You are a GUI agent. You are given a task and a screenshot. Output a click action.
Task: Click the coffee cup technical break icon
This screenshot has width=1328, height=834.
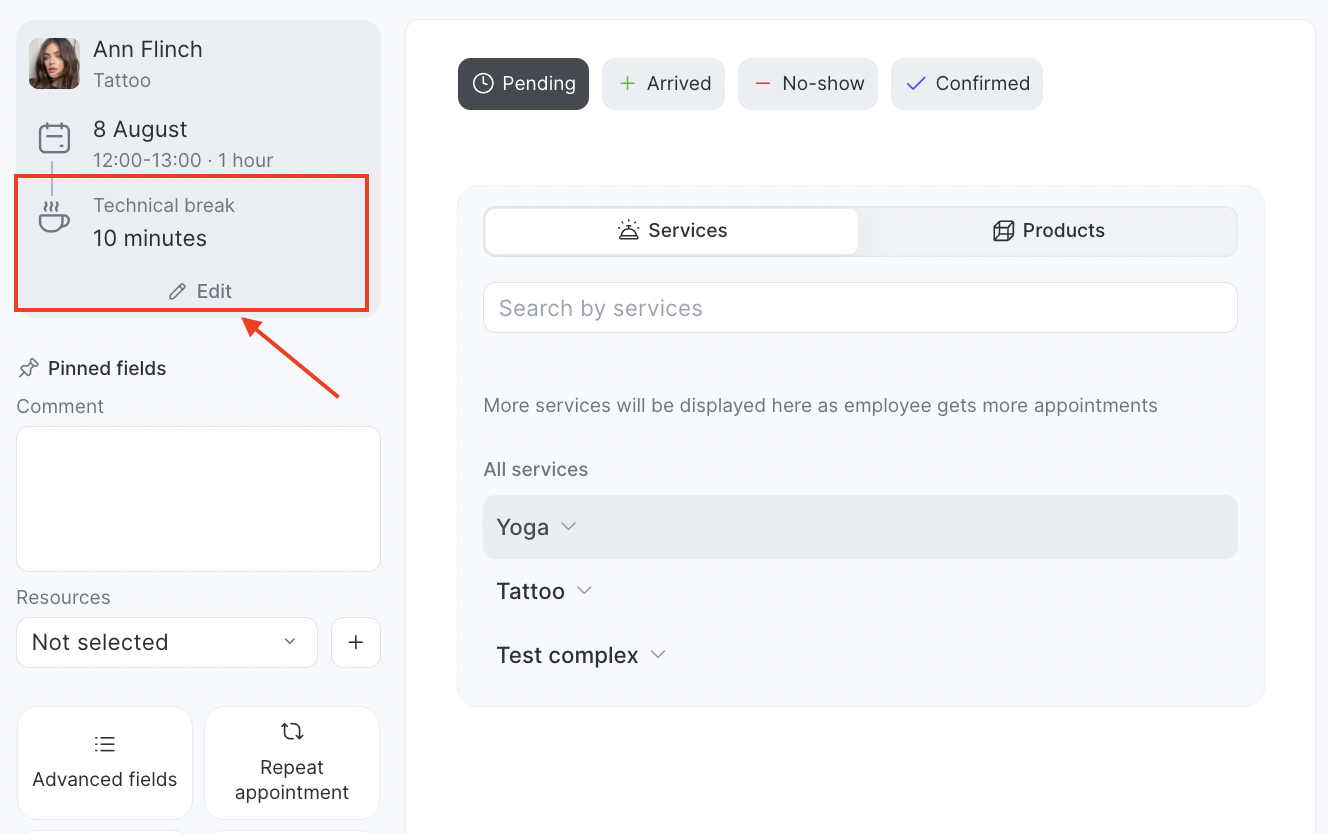tap(54, 217)
